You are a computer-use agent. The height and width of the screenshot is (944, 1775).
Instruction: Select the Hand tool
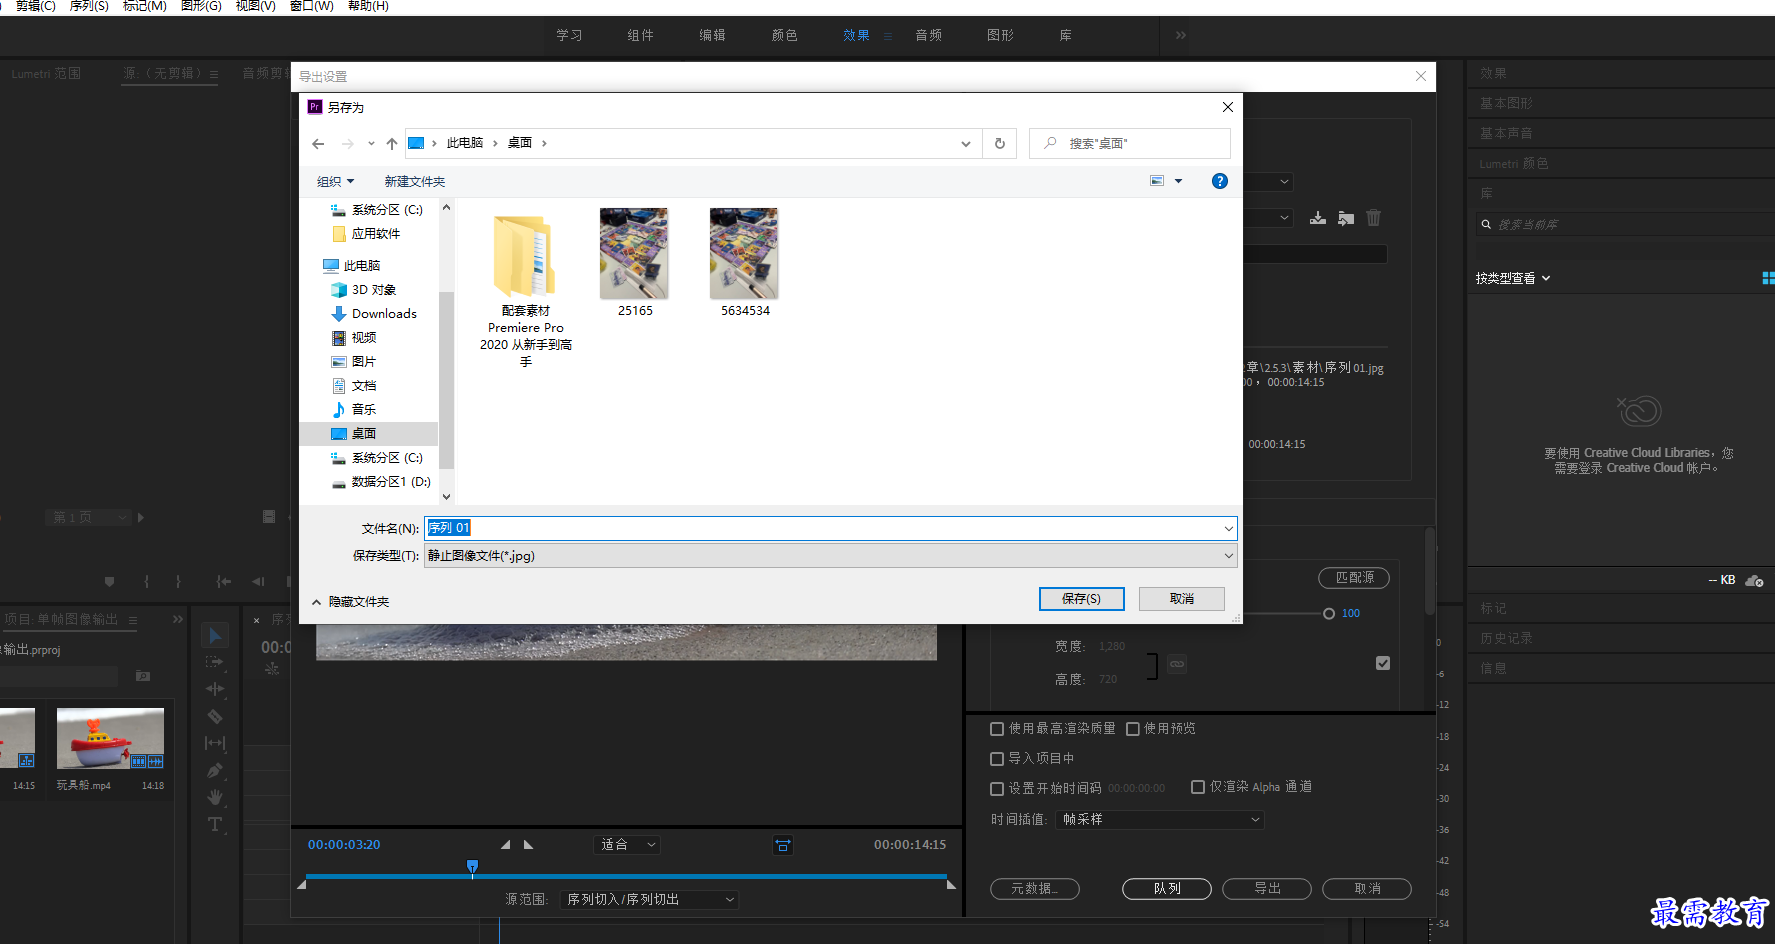point(215,797)
